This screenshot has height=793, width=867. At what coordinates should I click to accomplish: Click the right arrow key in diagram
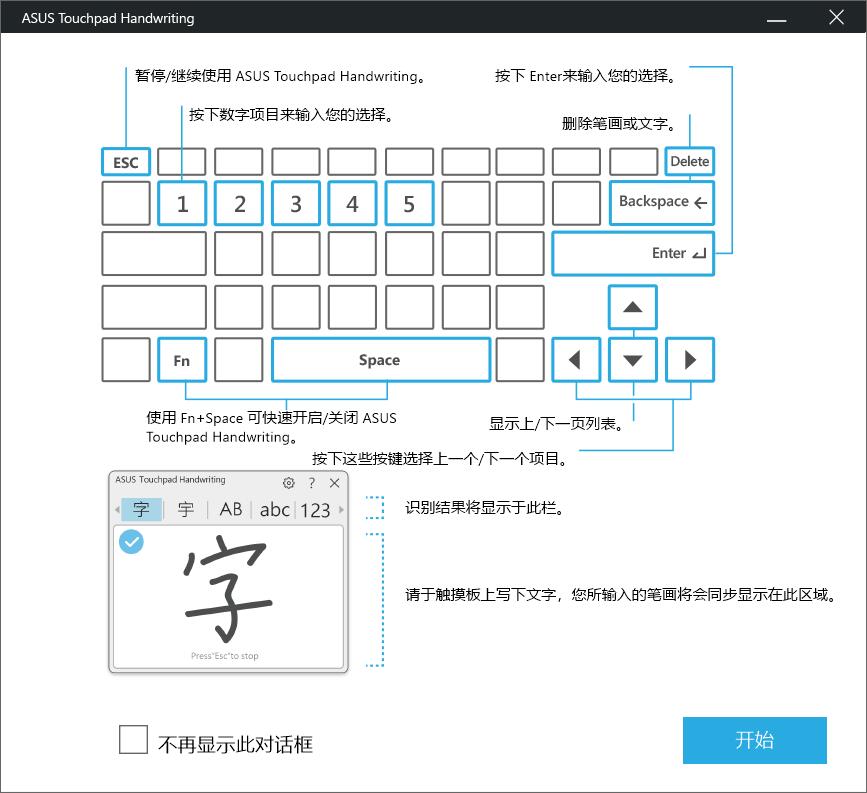[690, 360]
